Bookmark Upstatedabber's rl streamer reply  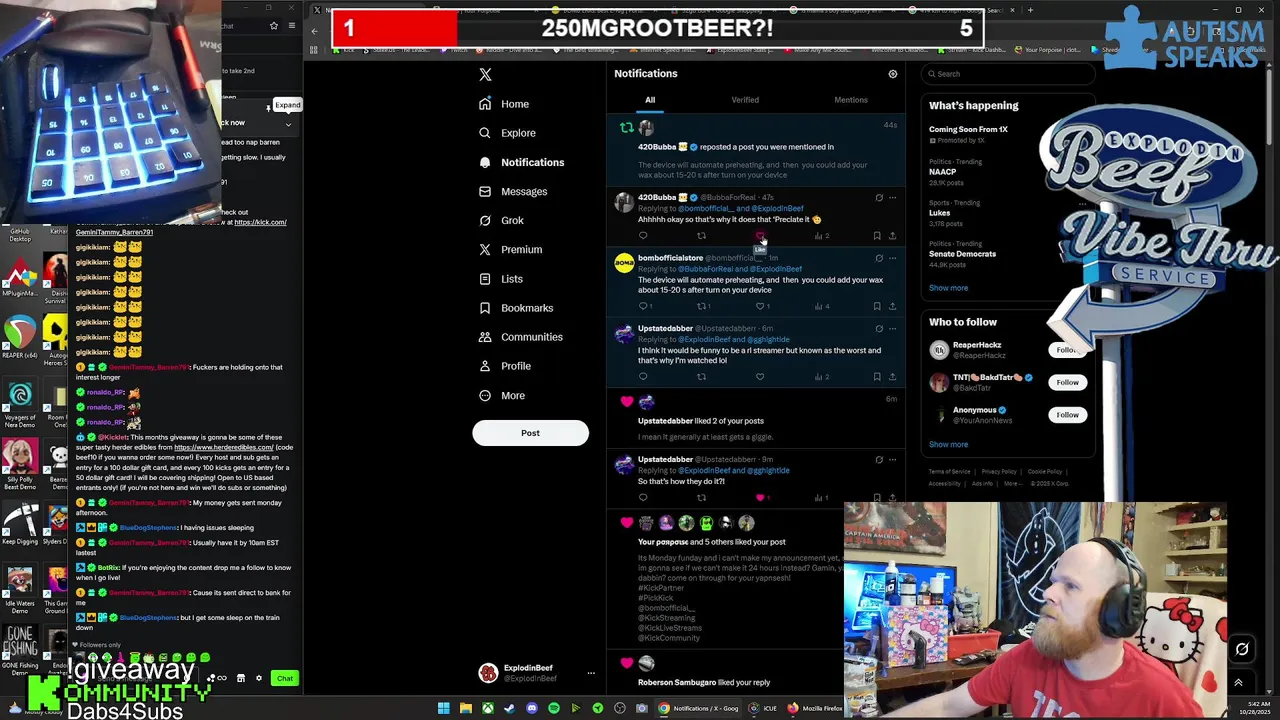877,377
